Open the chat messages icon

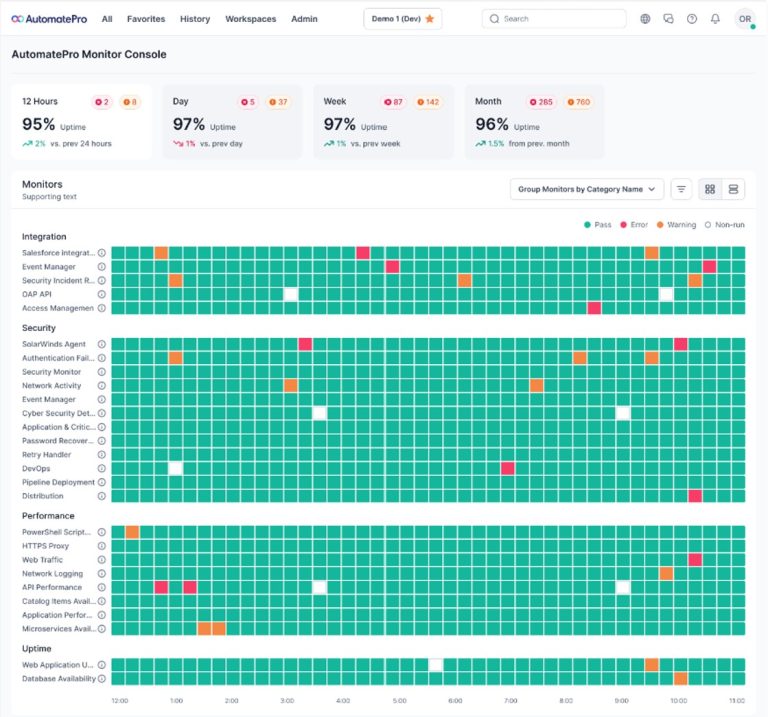(x=668, y=19)
